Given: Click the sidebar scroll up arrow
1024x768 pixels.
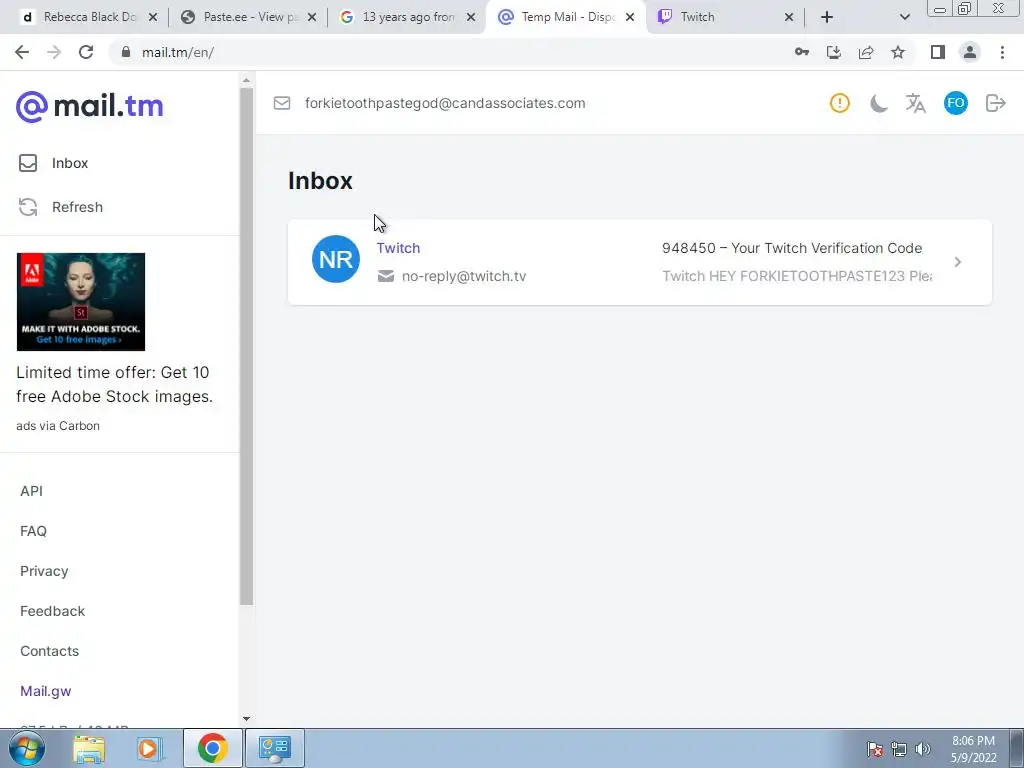Looking at the screenshot, I should (246, 81).
